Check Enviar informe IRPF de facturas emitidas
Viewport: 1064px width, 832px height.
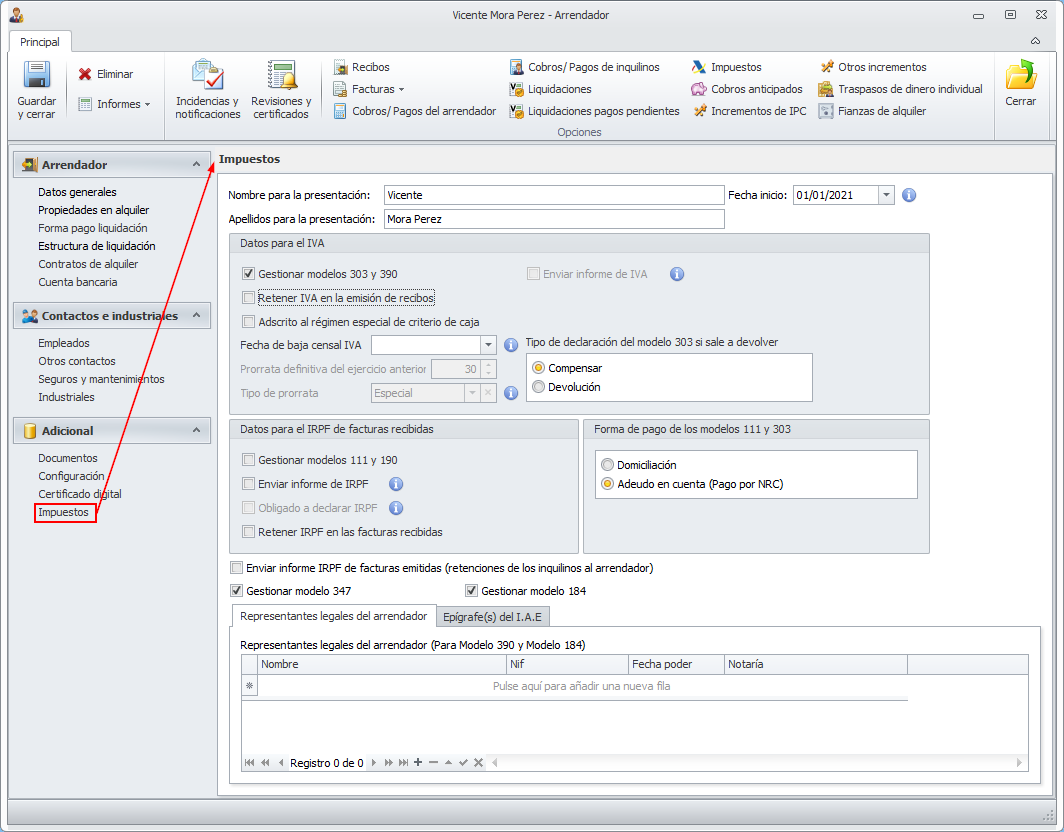(x=236, y=567)
